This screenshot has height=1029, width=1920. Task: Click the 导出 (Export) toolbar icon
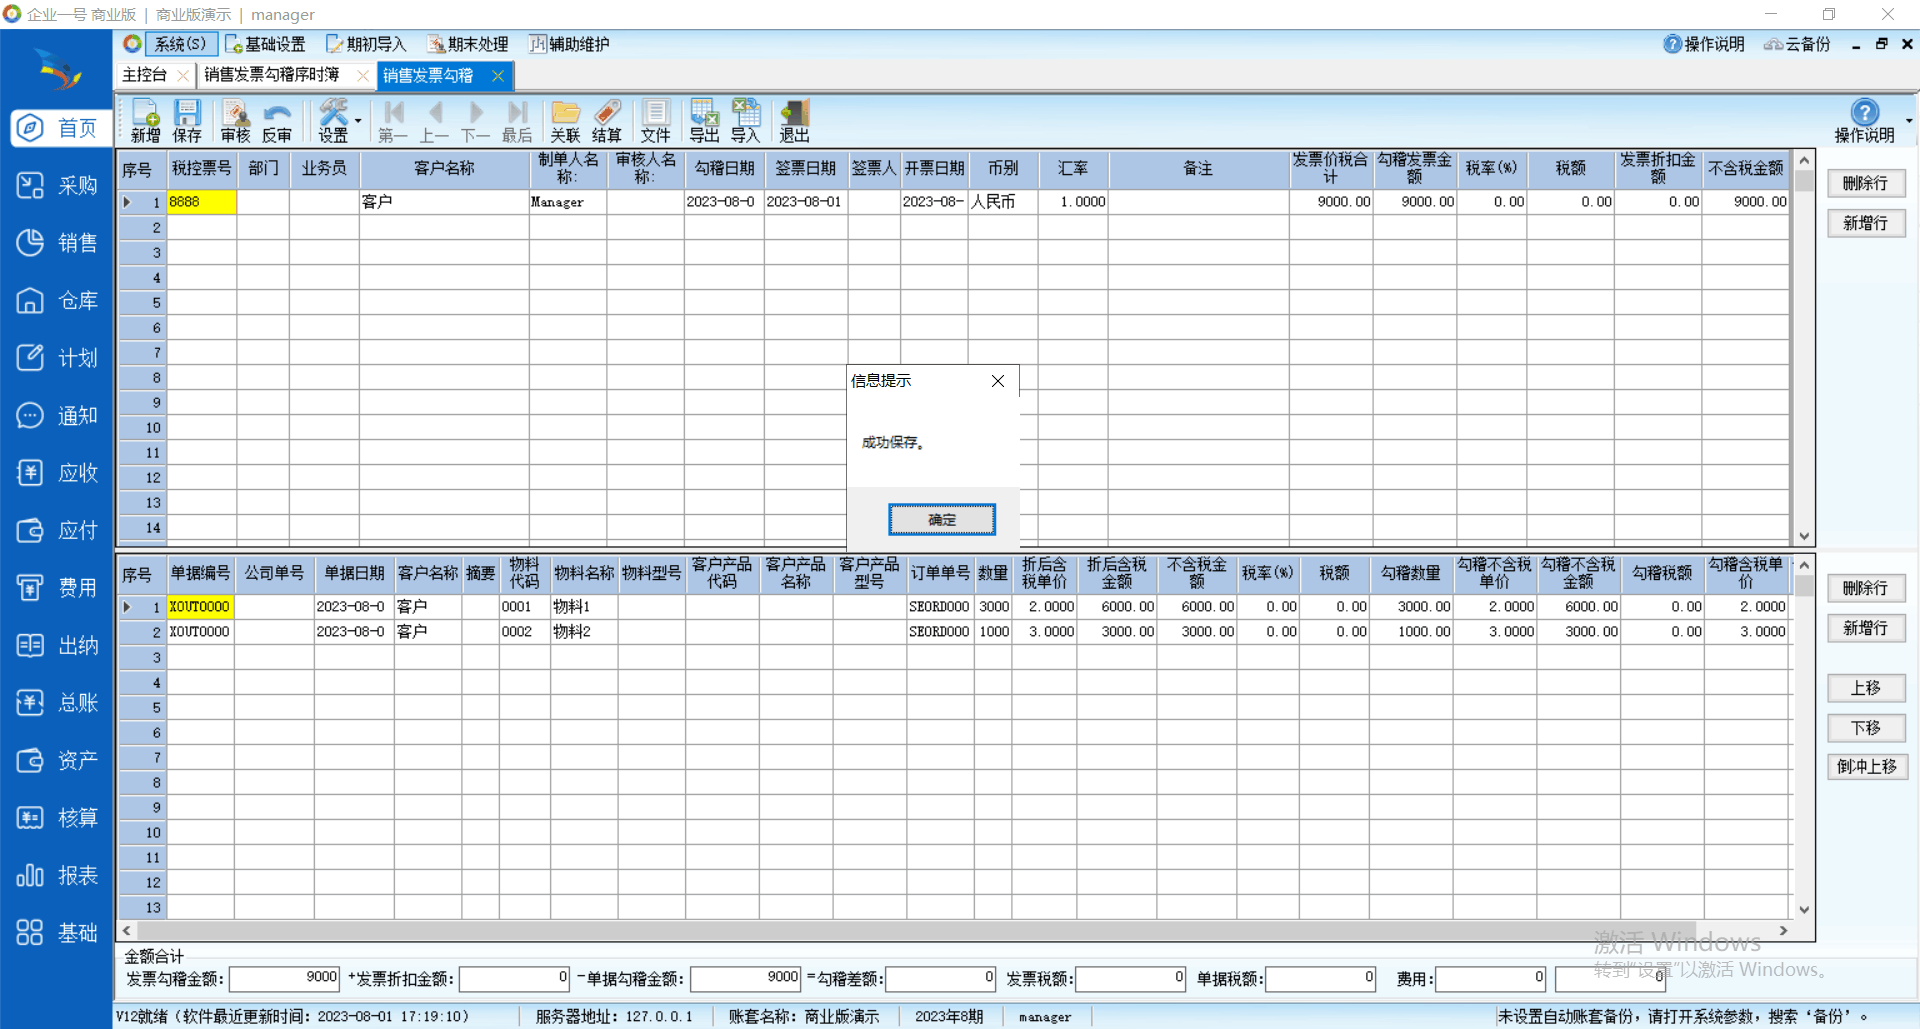pos(704,121)
